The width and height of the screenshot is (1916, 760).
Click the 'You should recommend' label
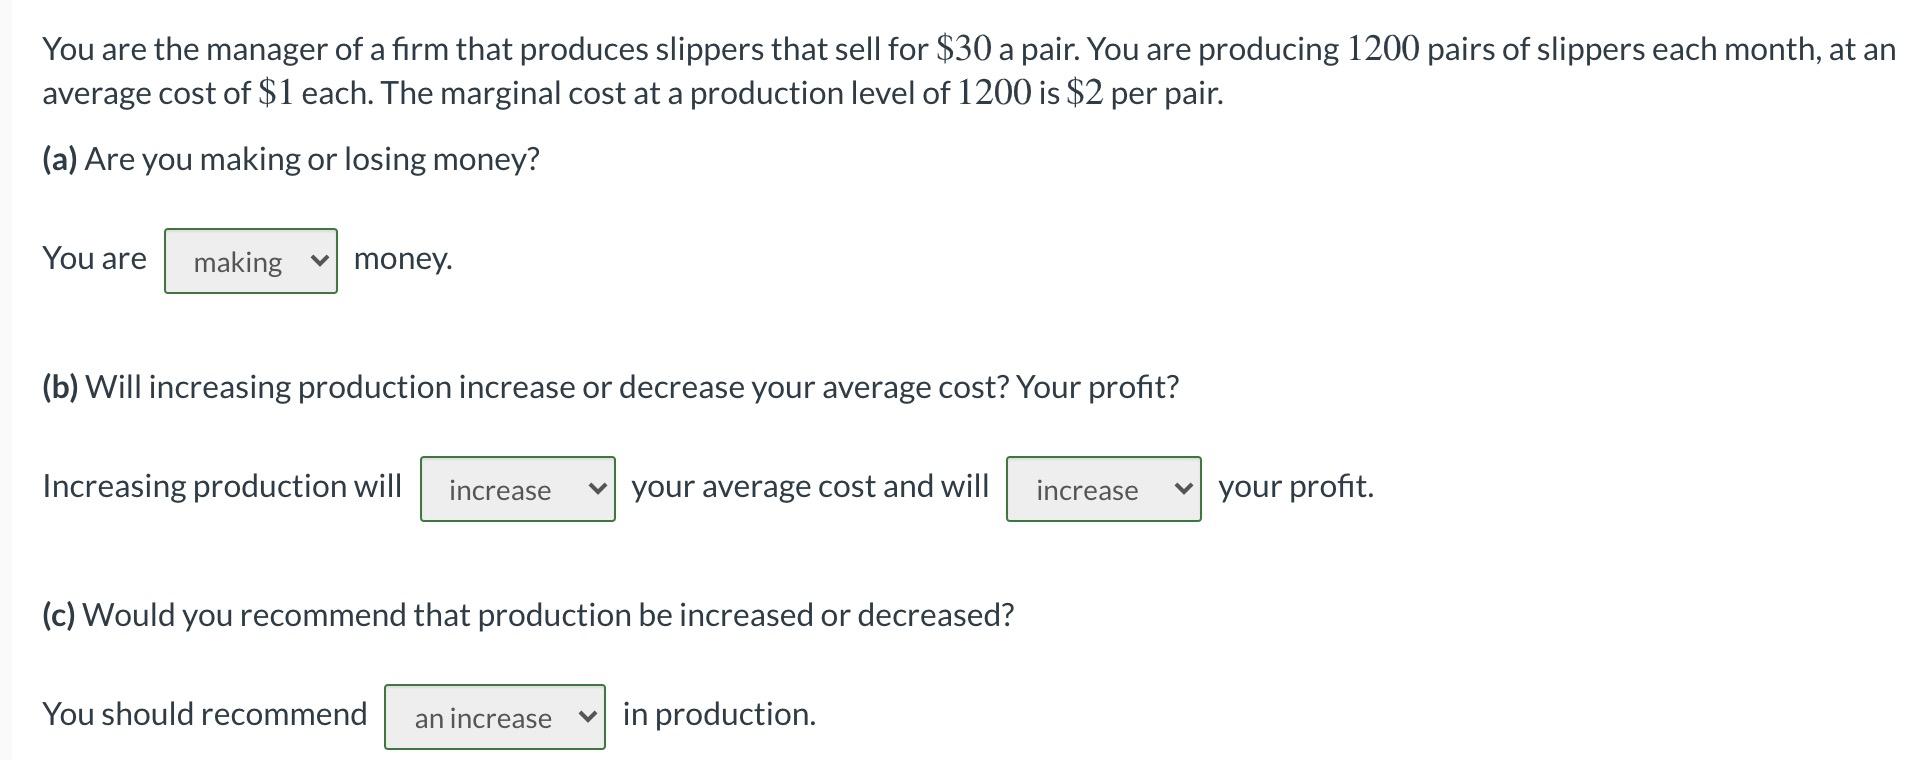(x=205, y=714)
